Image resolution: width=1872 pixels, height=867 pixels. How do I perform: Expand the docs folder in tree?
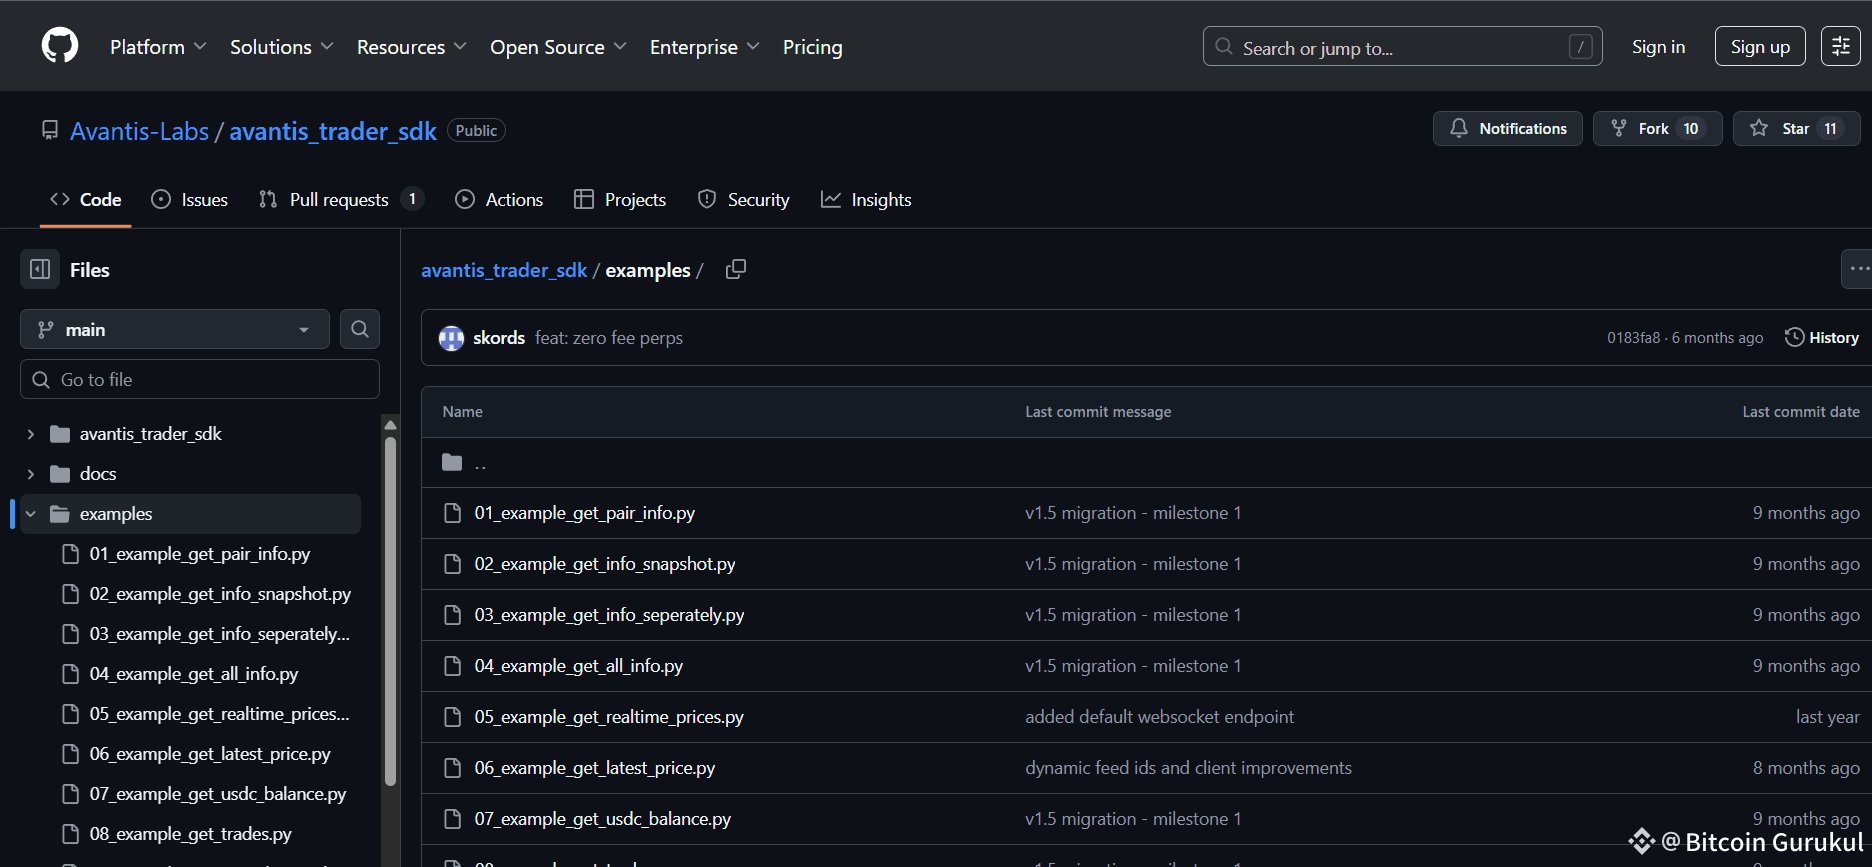click(31, 474)
